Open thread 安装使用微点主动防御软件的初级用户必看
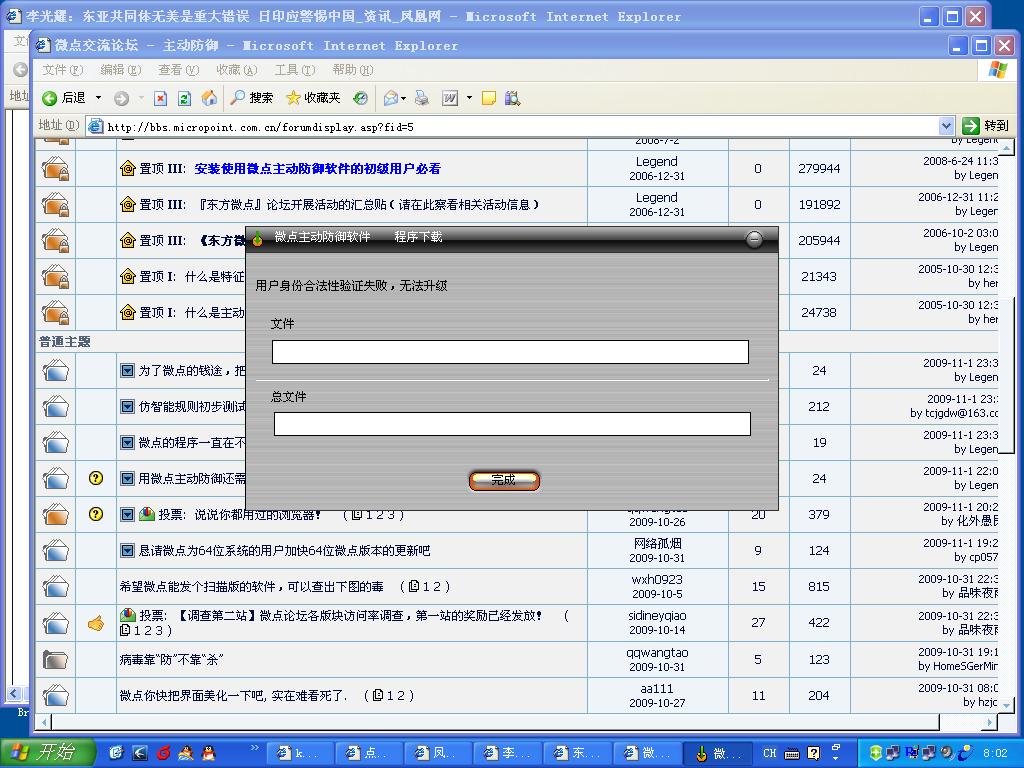The image size is (1024, 768). click(317, 168)
